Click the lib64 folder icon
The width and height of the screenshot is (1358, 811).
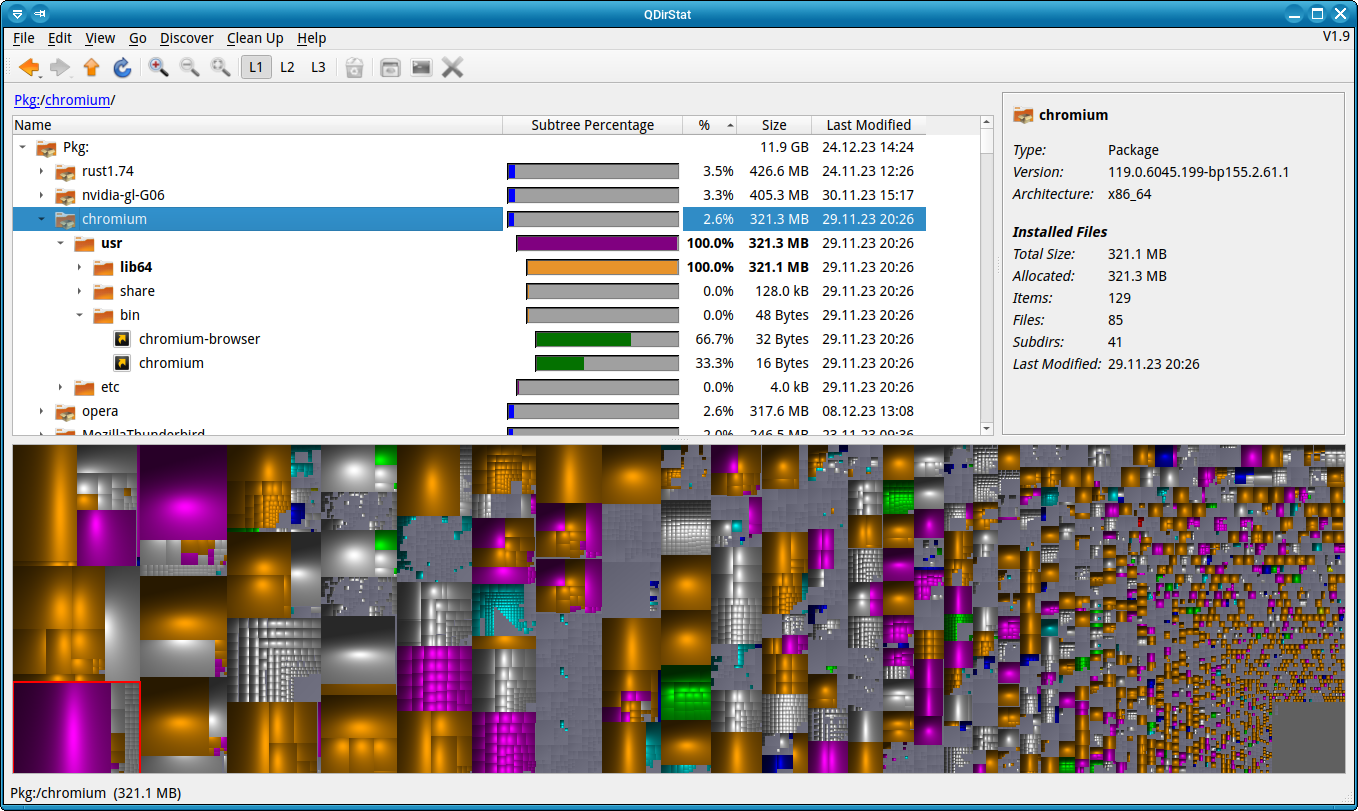tap(103, 267)
